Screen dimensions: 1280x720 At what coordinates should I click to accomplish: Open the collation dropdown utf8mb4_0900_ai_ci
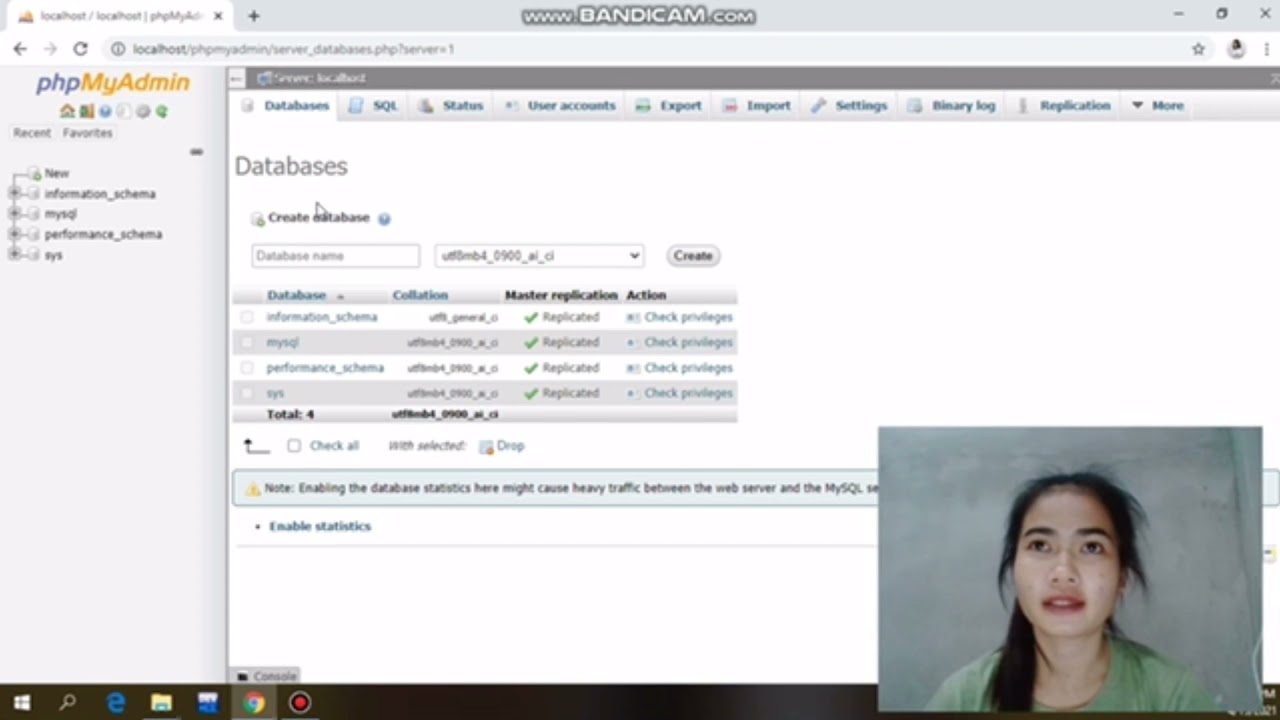[x=539, y=256]
